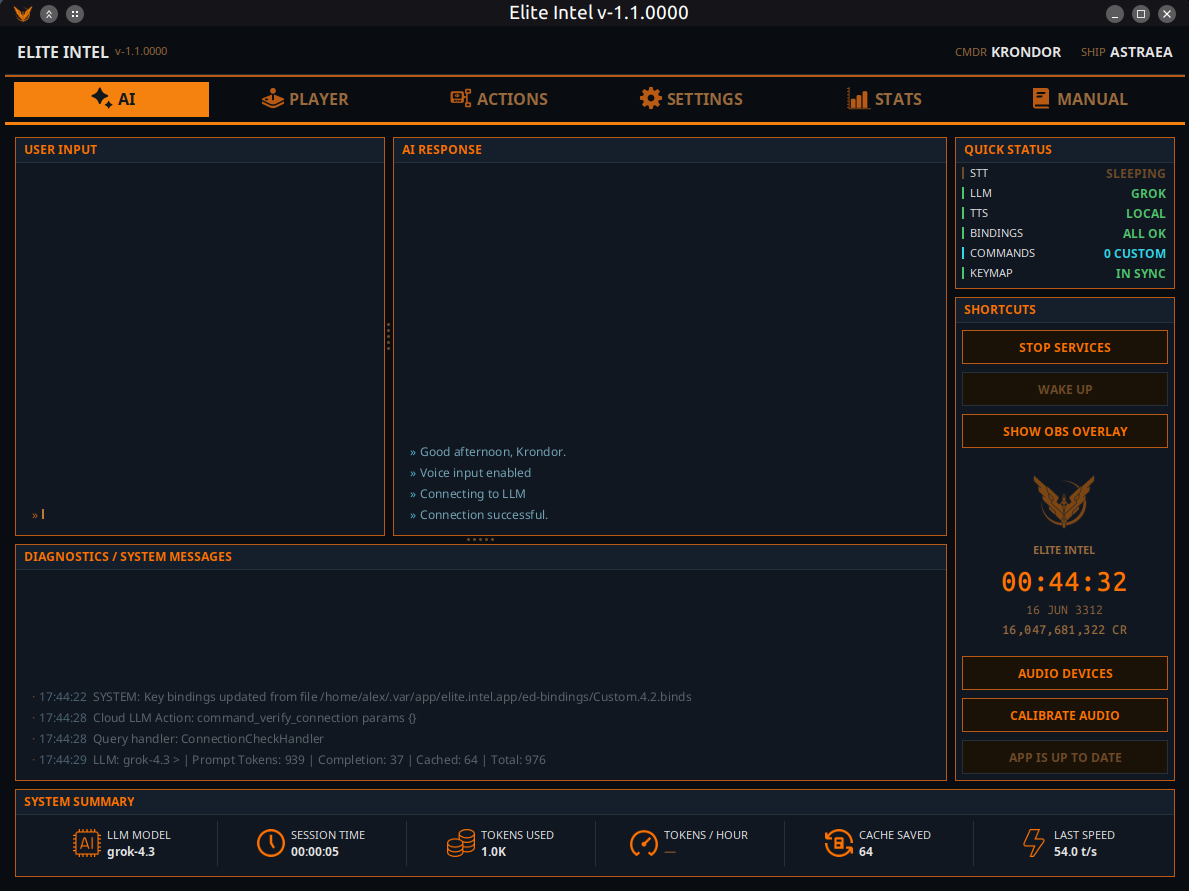Click the "Voice input enabled" response line
The image size is (1189, 891).
point(471,472)
